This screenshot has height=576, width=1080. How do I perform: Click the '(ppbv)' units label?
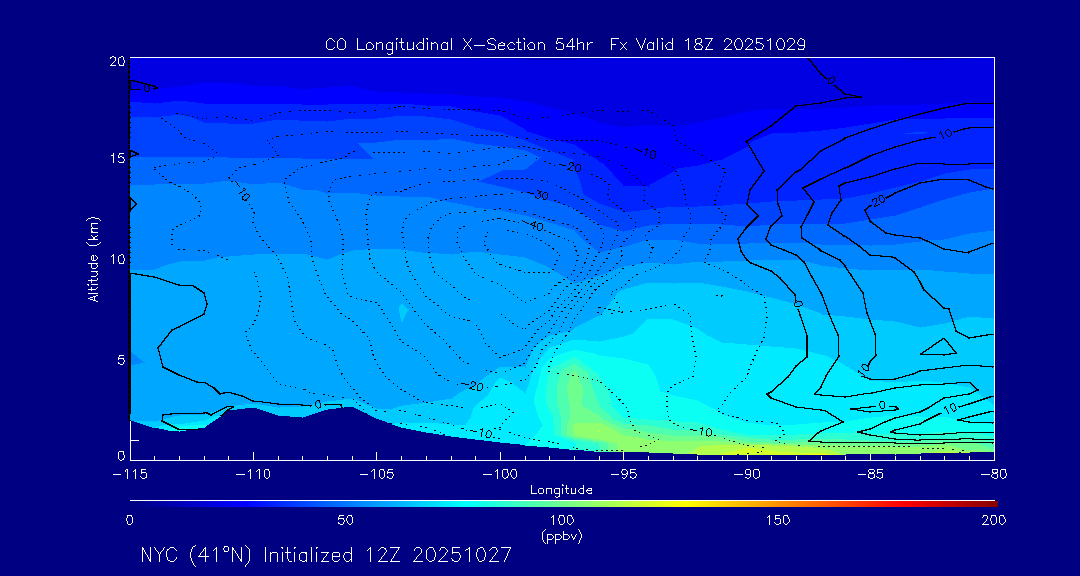(x=561, y=536)
